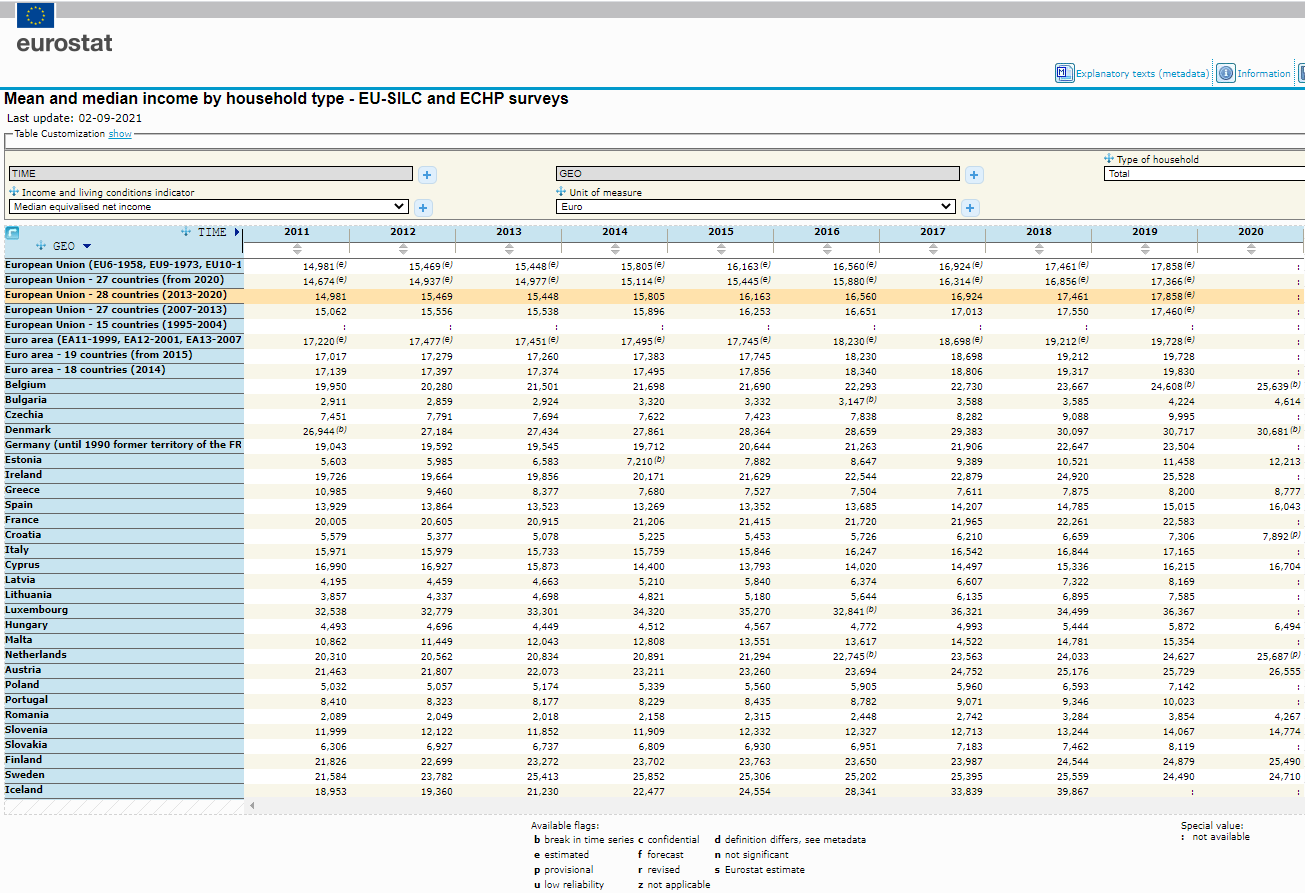Open the Unit of measure dropdown

coord(756,207)
